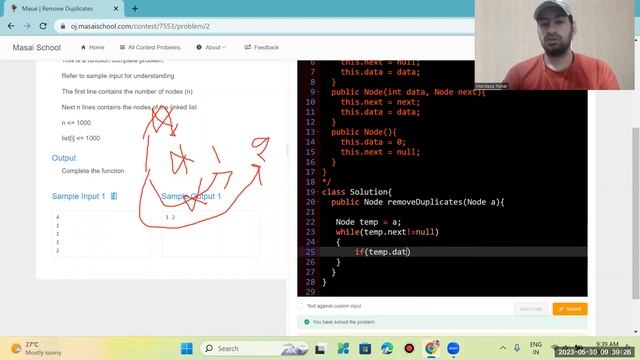Click the webcam video thumbnail

point(555,45)
